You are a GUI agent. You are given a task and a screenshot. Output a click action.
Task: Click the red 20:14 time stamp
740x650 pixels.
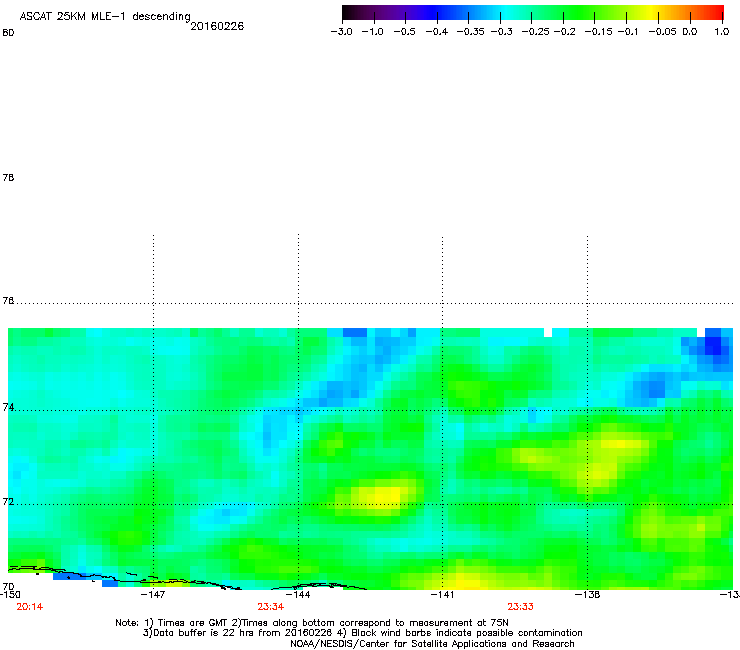[30, 607]
